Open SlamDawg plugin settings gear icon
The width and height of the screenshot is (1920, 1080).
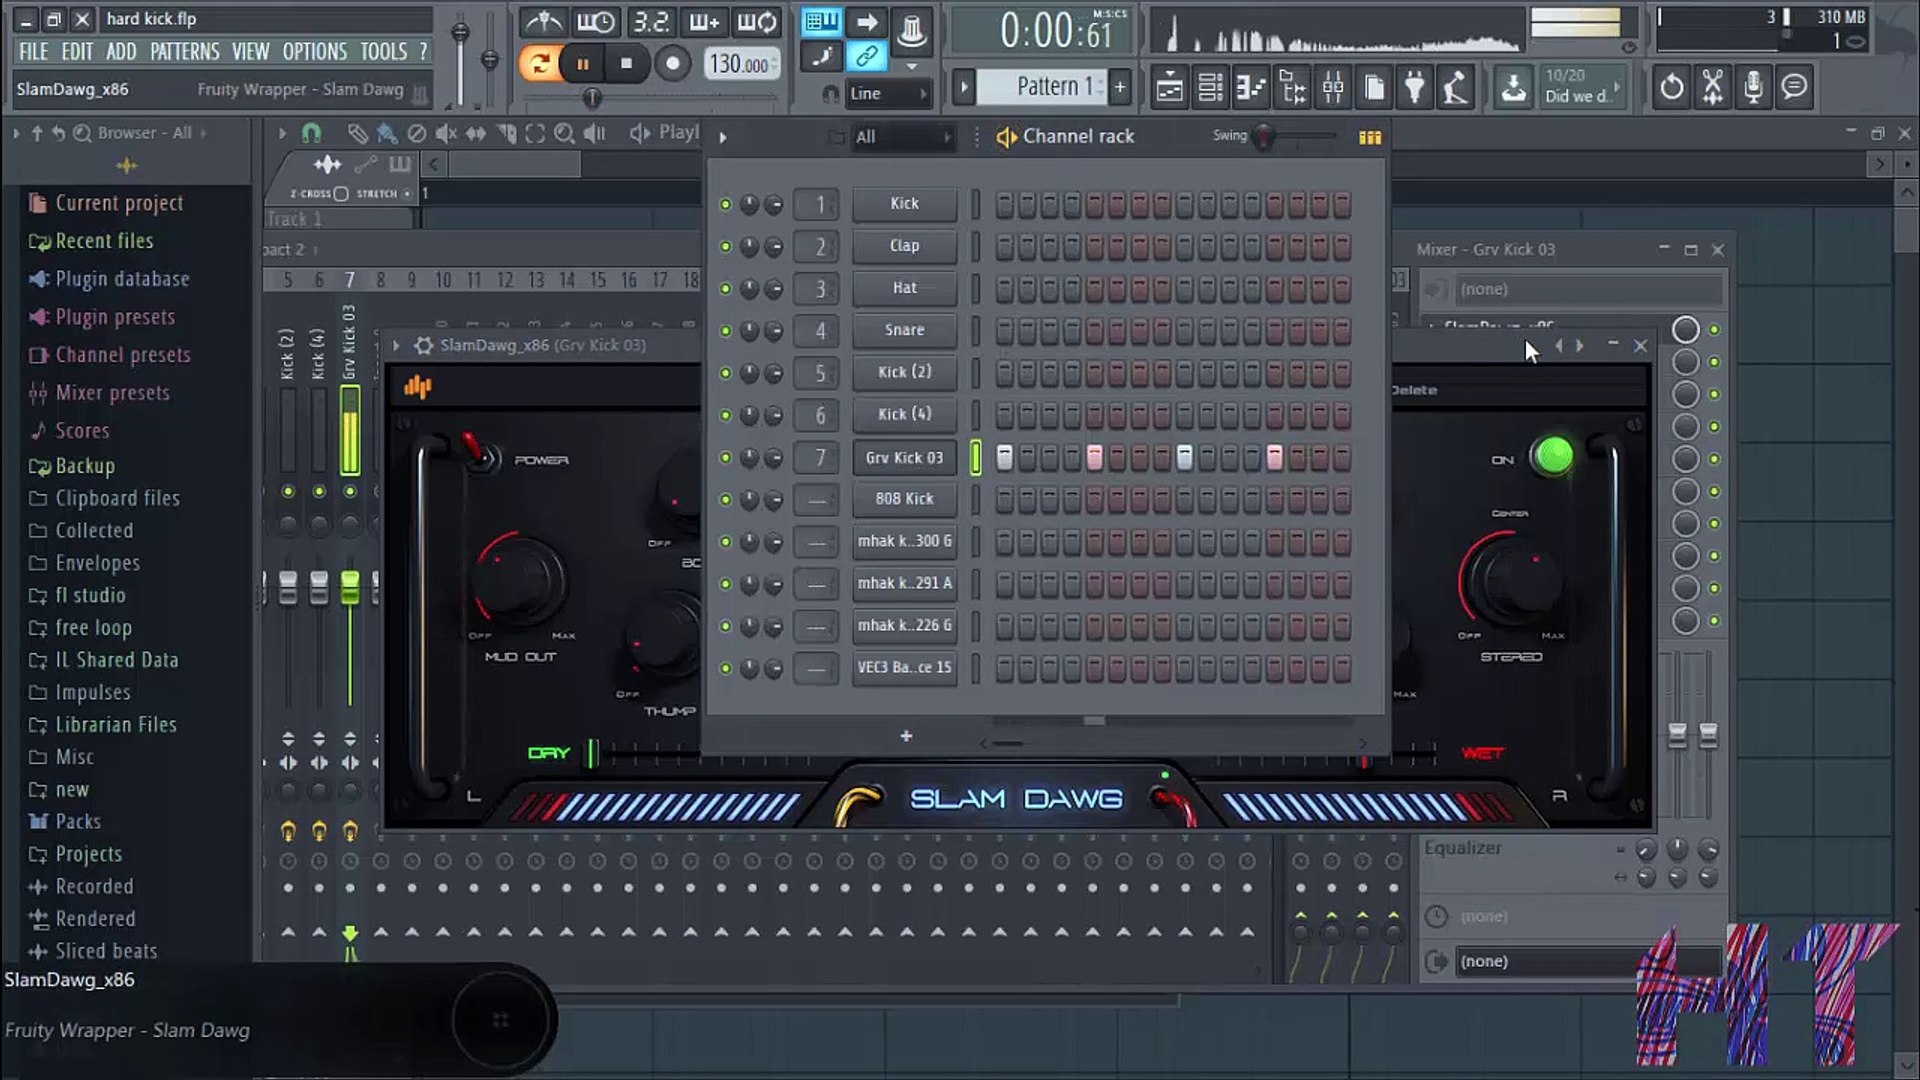(x=424, y=345)
